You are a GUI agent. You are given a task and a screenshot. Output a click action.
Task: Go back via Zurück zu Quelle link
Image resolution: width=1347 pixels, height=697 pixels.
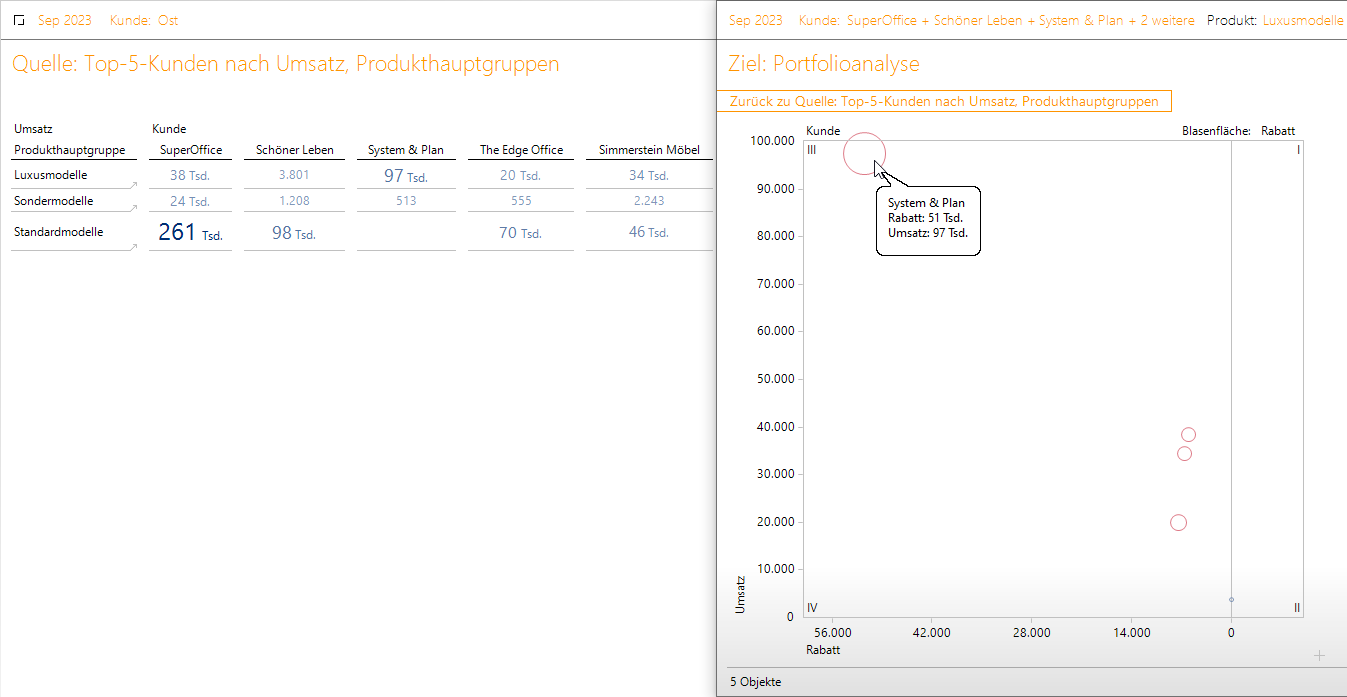click(x=943, y=101)
